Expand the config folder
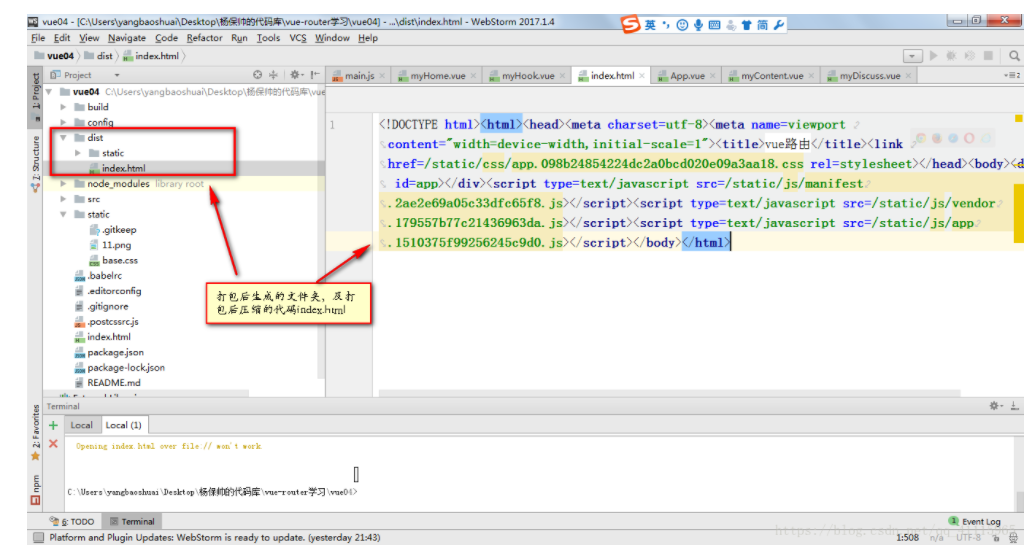The width and height of the screenshot is (1035, 552). click(x=63, y=122)
